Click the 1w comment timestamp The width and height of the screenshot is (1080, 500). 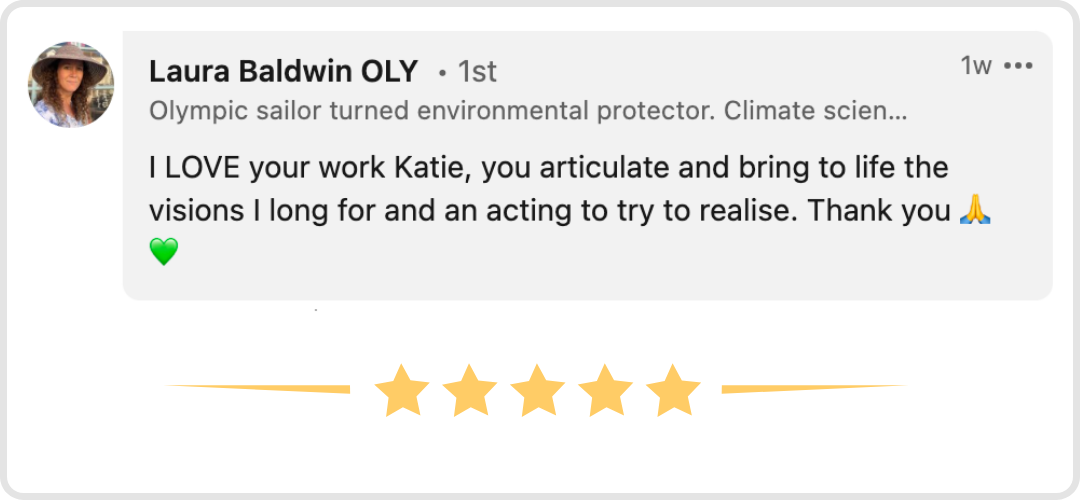tap(975, 66)
